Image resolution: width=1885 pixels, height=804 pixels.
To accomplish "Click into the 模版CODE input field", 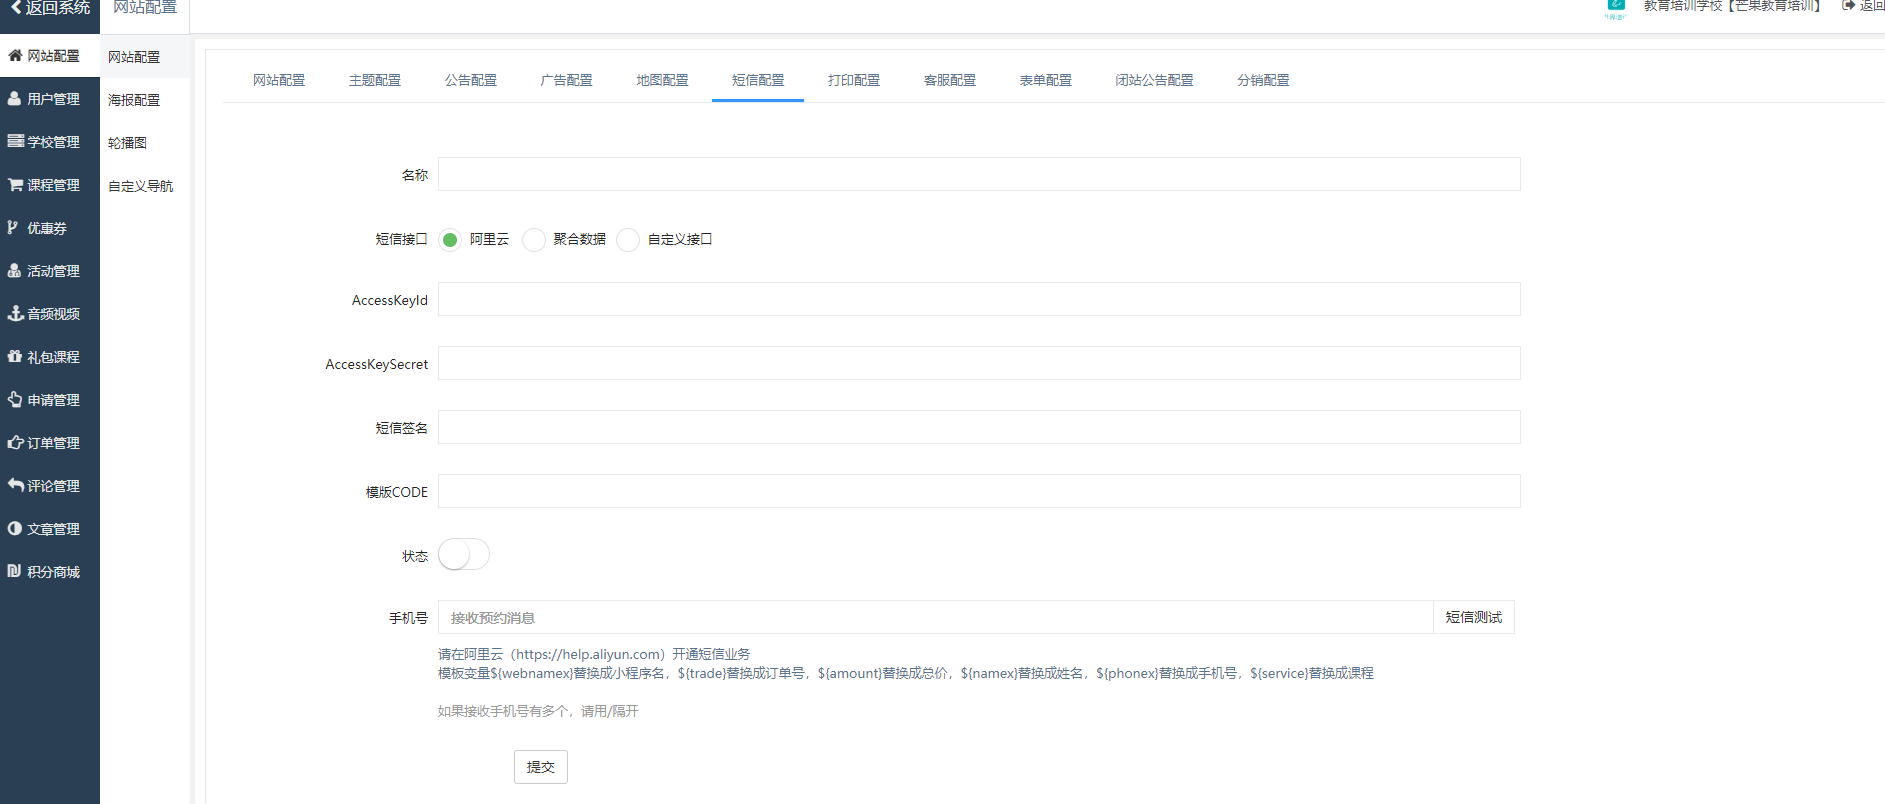I will (979, 491).
